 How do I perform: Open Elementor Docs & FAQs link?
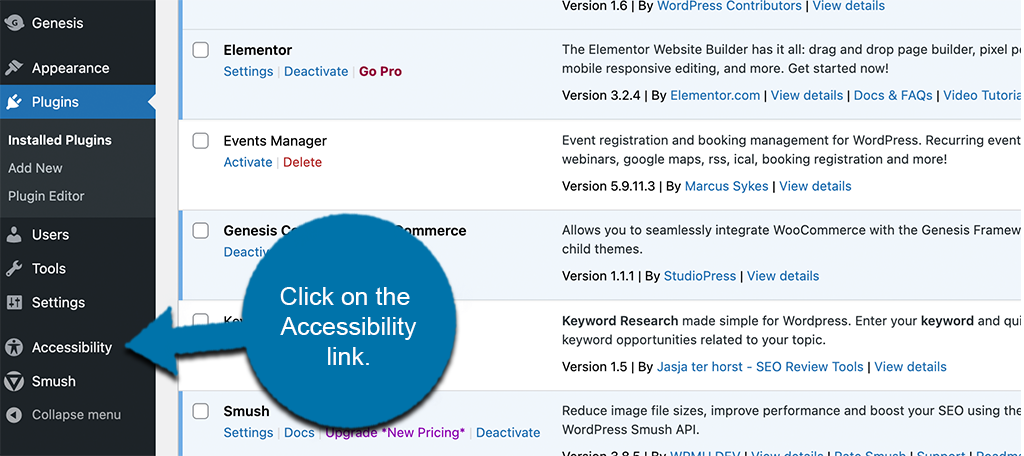coord(893,95)
